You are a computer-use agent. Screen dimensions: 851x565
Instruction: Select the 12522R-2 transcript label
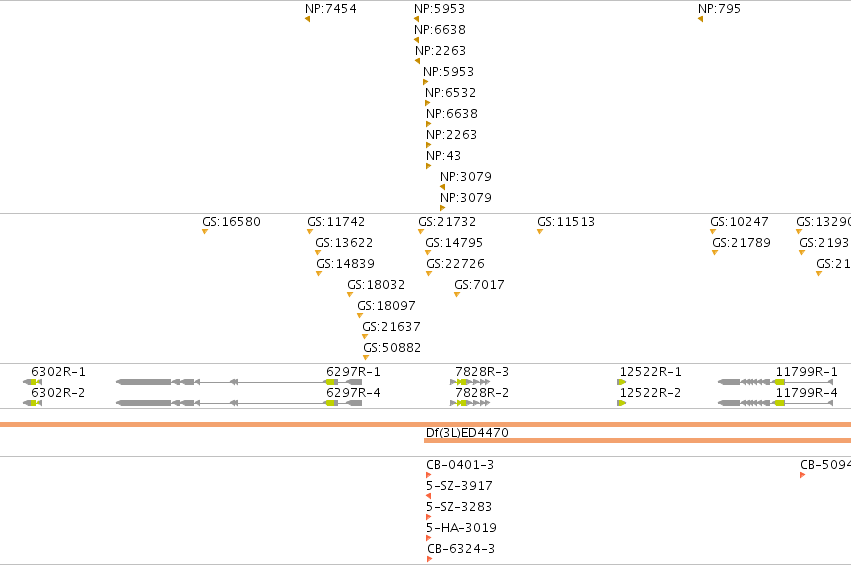pyautogui.click(x=650, y=392)
